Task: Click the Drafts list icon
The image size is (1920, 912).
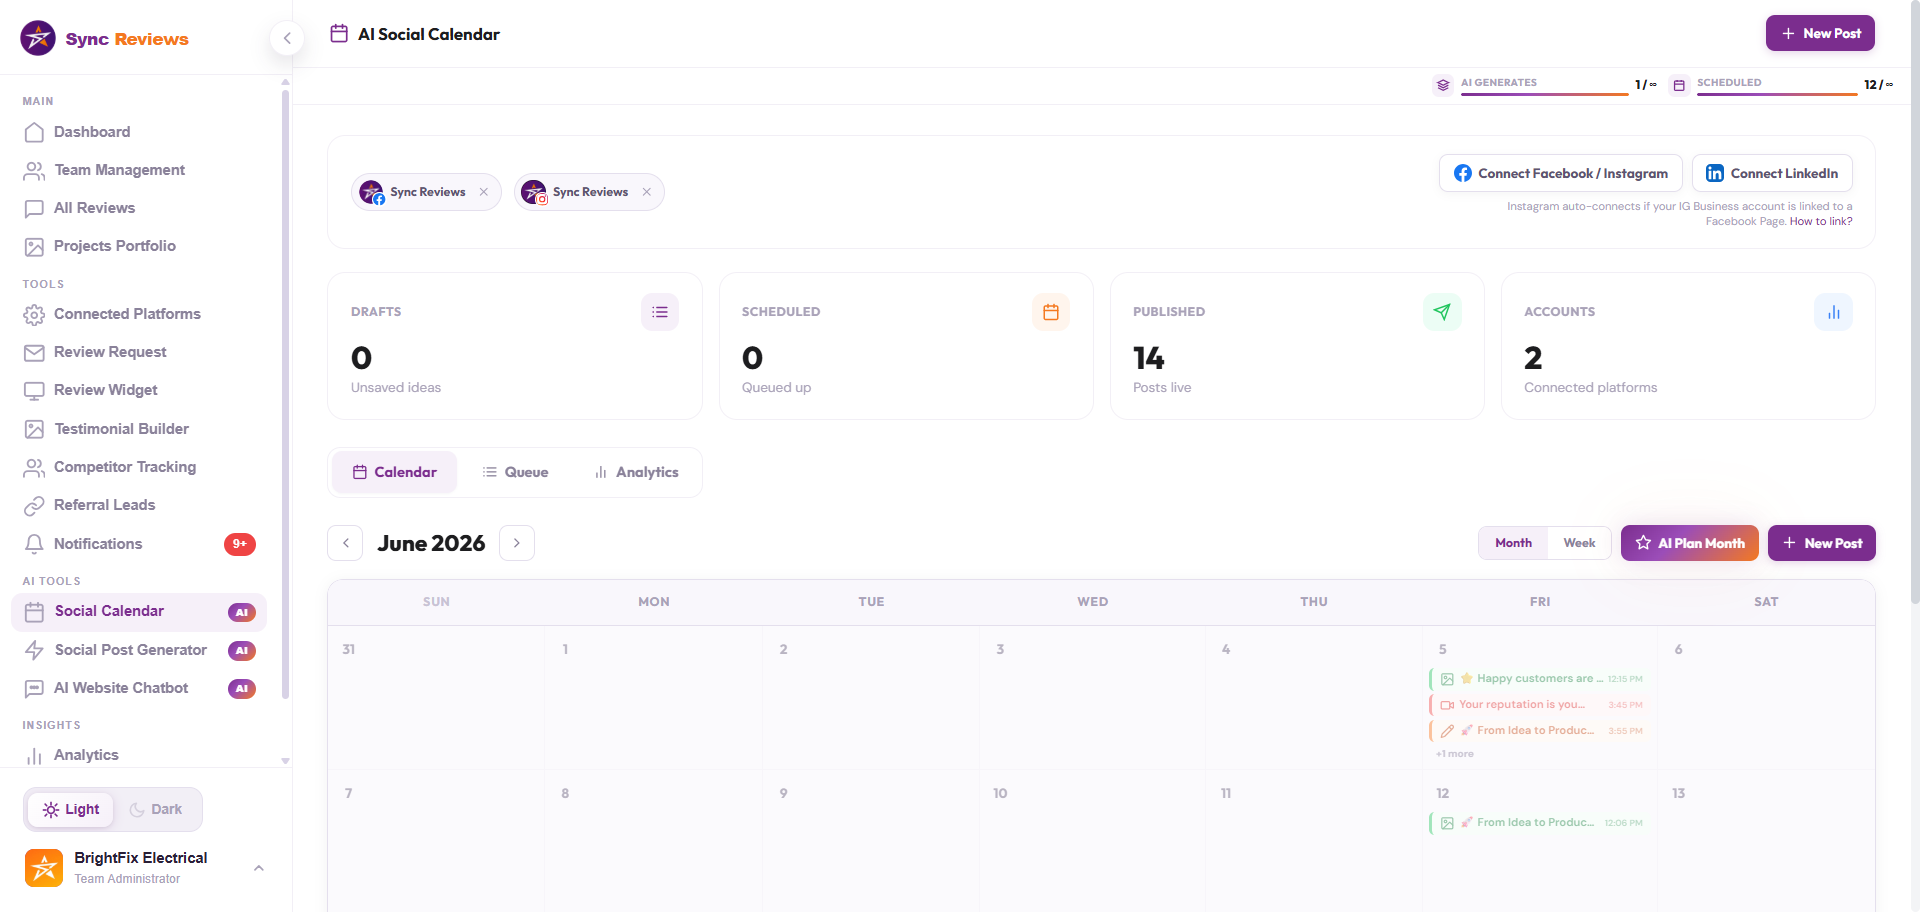Action: pyautogui.click(x=660, y=312)
